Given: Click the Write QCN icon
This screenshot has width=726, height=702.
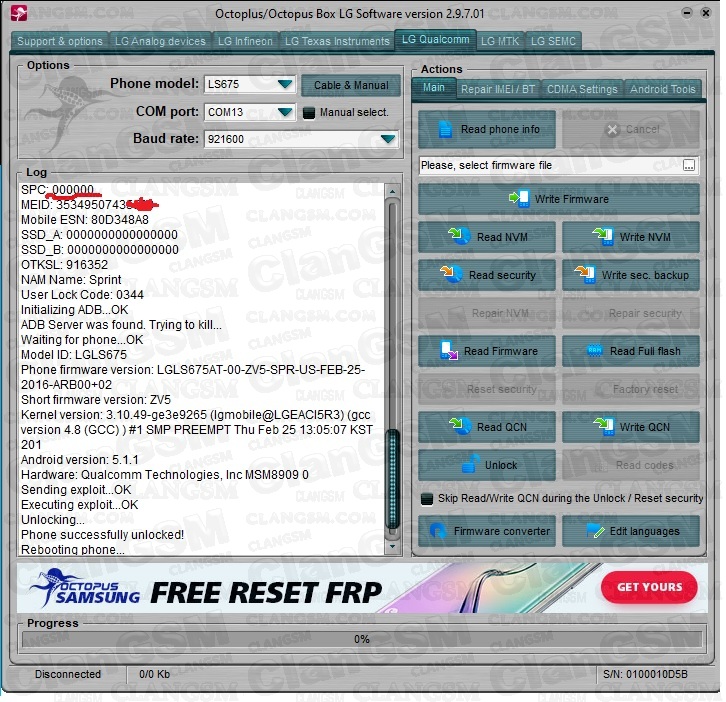Looking at the screenshot, I should tap(603, 426).
